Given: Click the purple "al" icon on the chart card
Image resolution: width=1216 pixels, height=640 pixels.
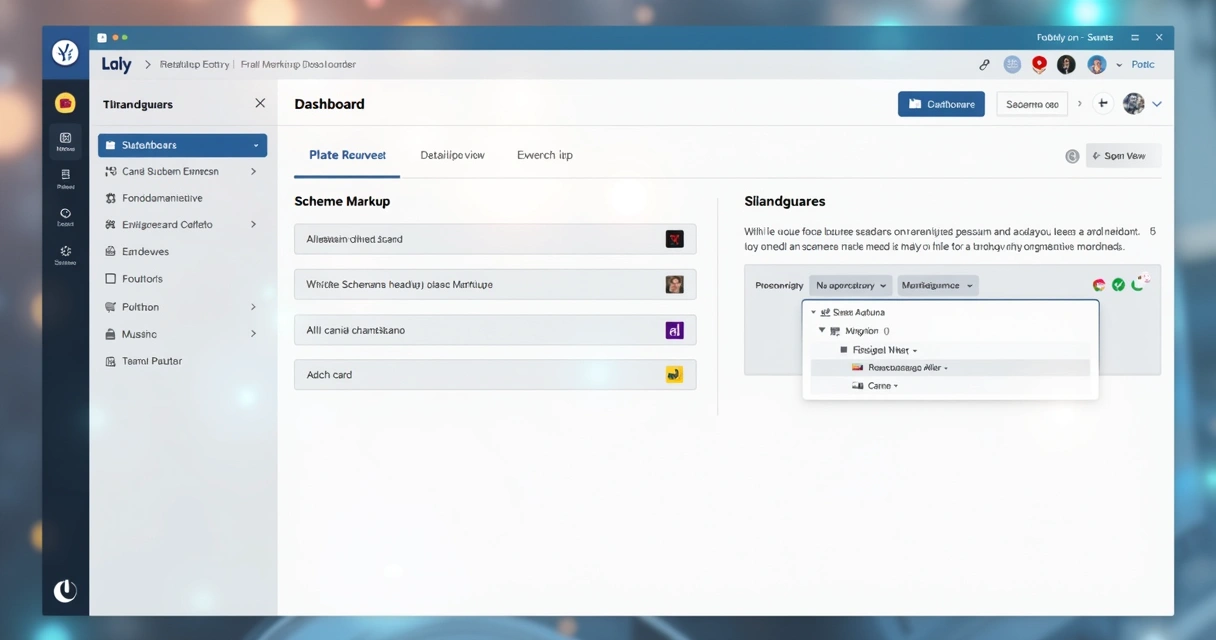Looking at the screenshot, I should tap(676, 329).
